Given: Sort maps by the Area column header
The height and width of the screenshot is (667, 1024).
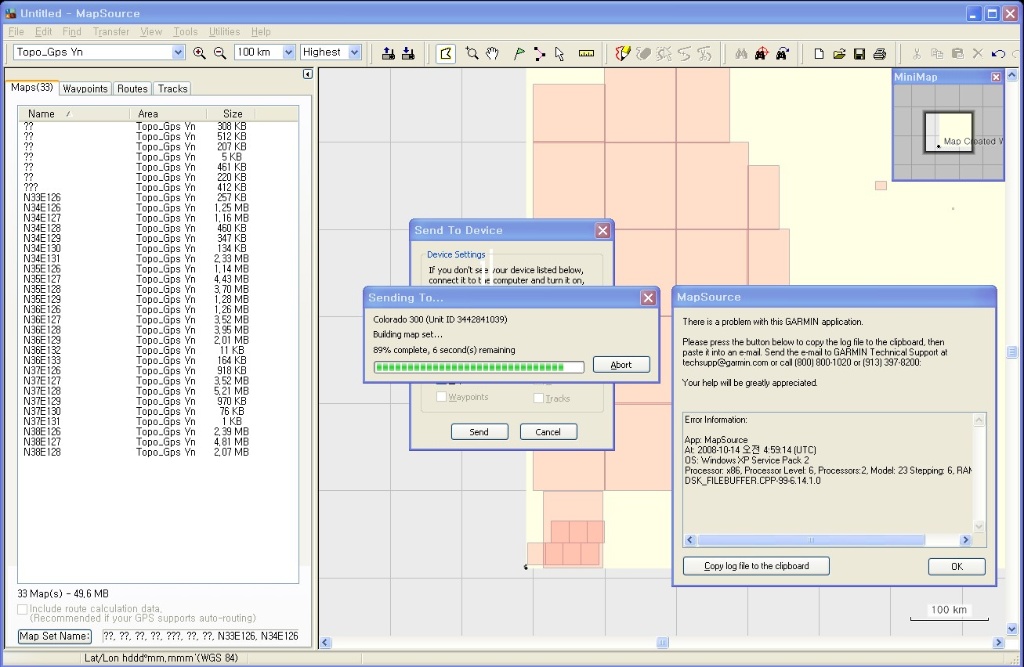Looking at the screenshot, I should [x=168, y=114].
